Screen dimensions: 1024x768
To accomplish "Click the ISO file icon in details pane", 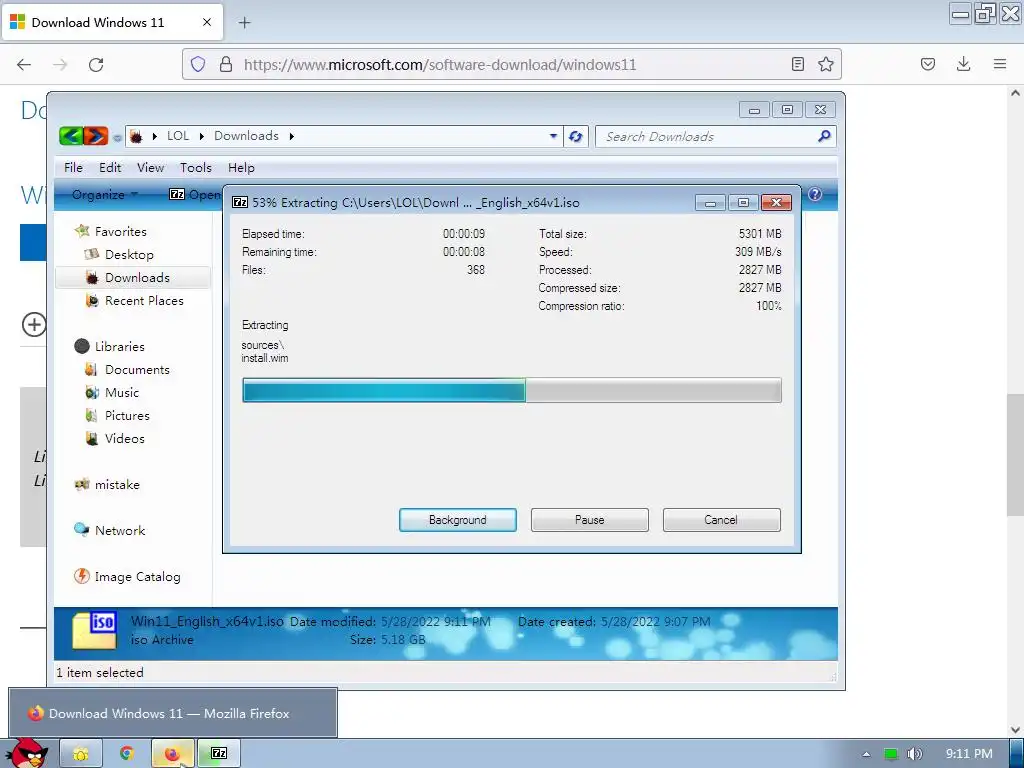I will pos(95,630).
